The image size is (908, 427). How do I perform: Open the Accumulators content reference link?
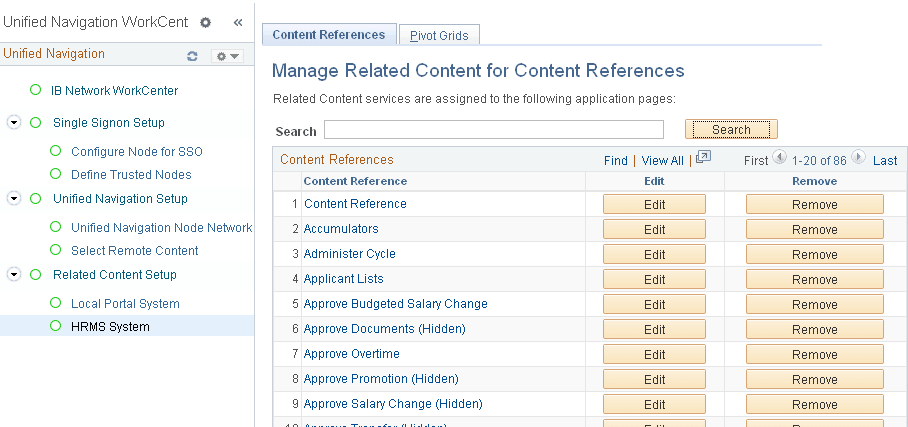(341, 229)
